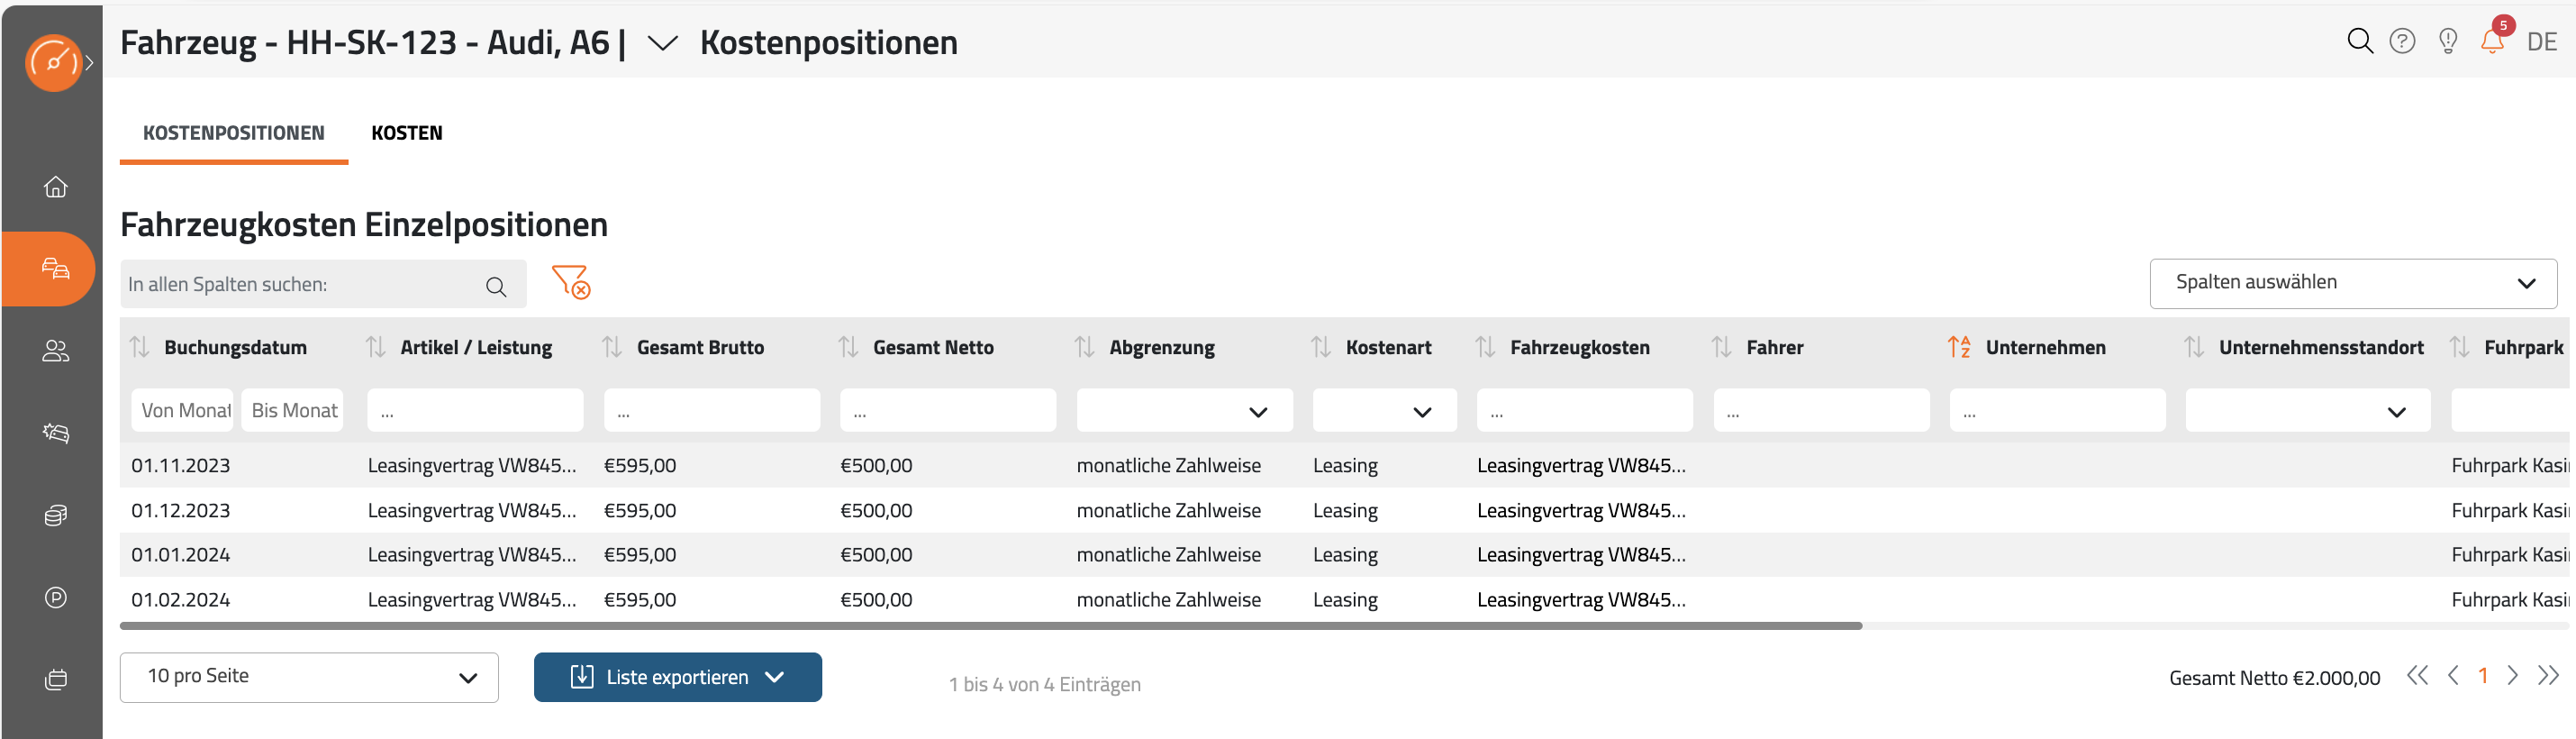Sort by Artikel / Leistung arrows icon
This screenshot has width=2576, height=739.
click(x=375, y=347)
